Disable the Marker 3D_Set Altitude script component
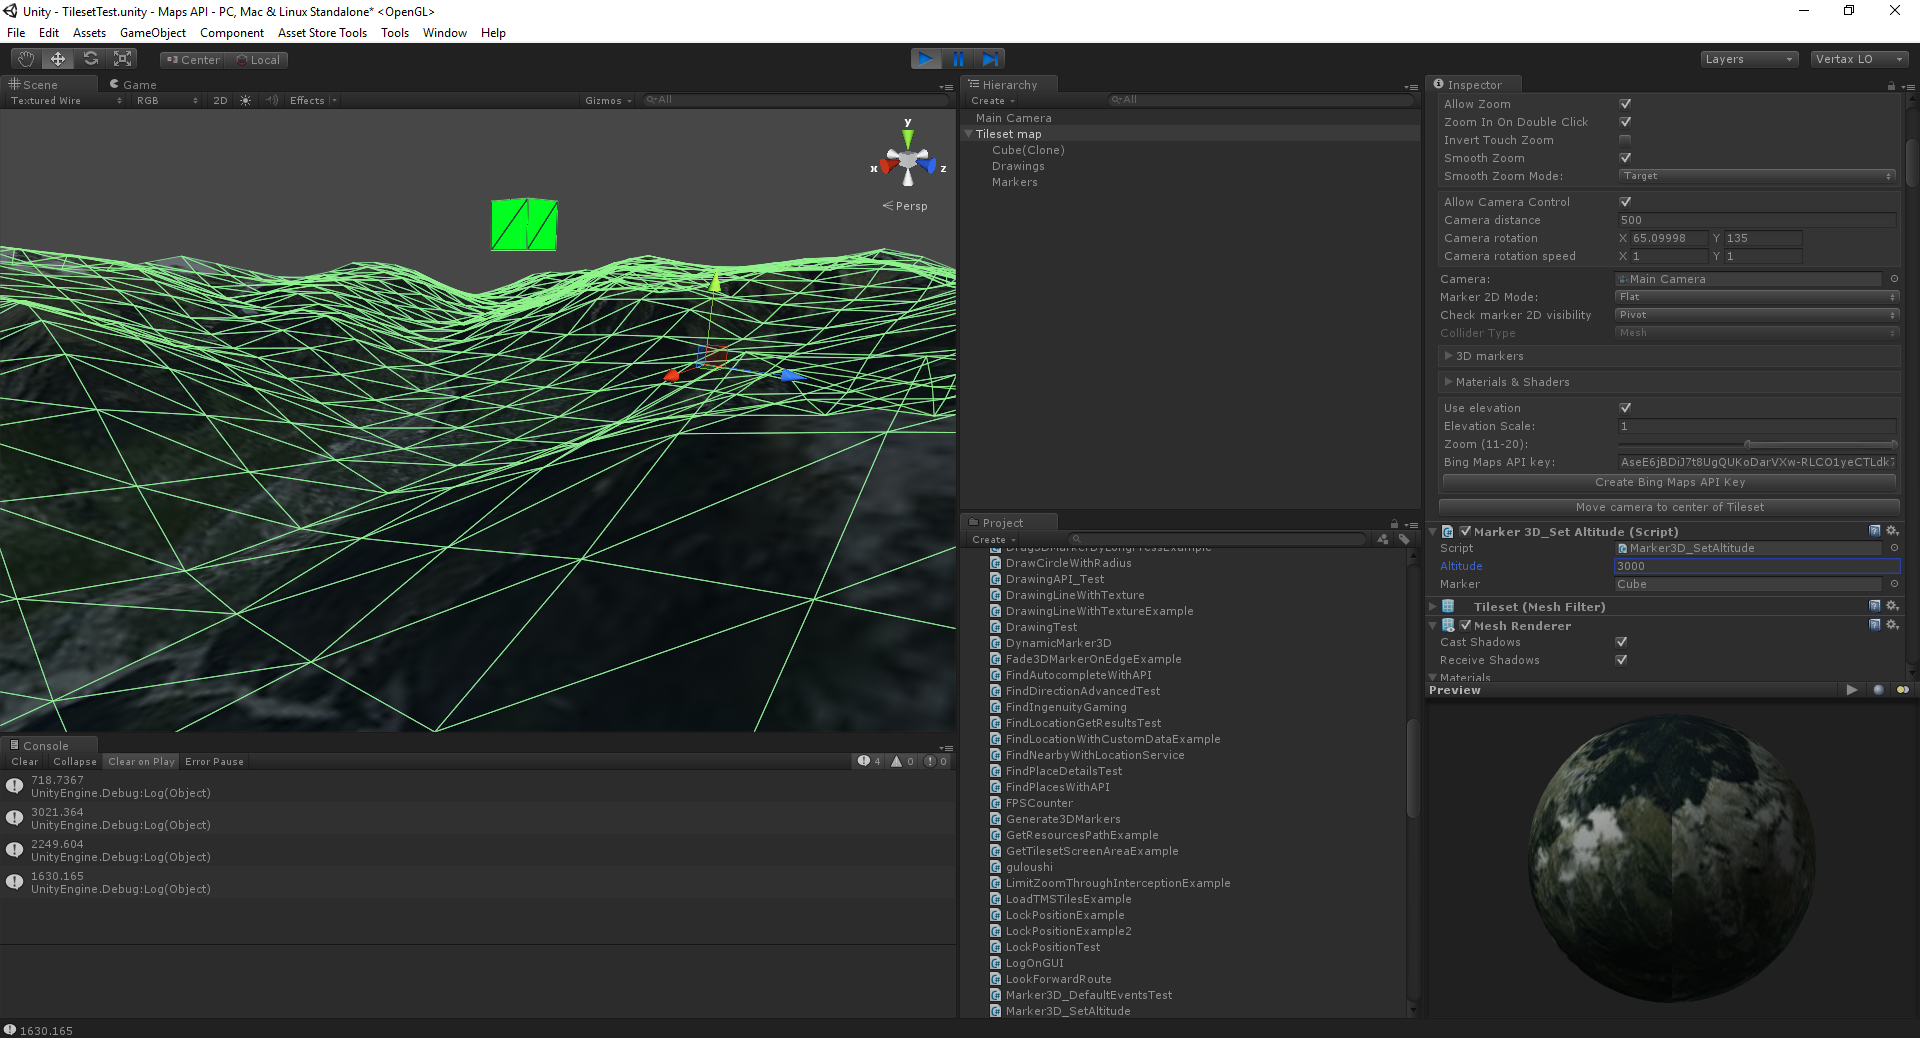The image size is (1920, 1038). (x=1465, y=532)
